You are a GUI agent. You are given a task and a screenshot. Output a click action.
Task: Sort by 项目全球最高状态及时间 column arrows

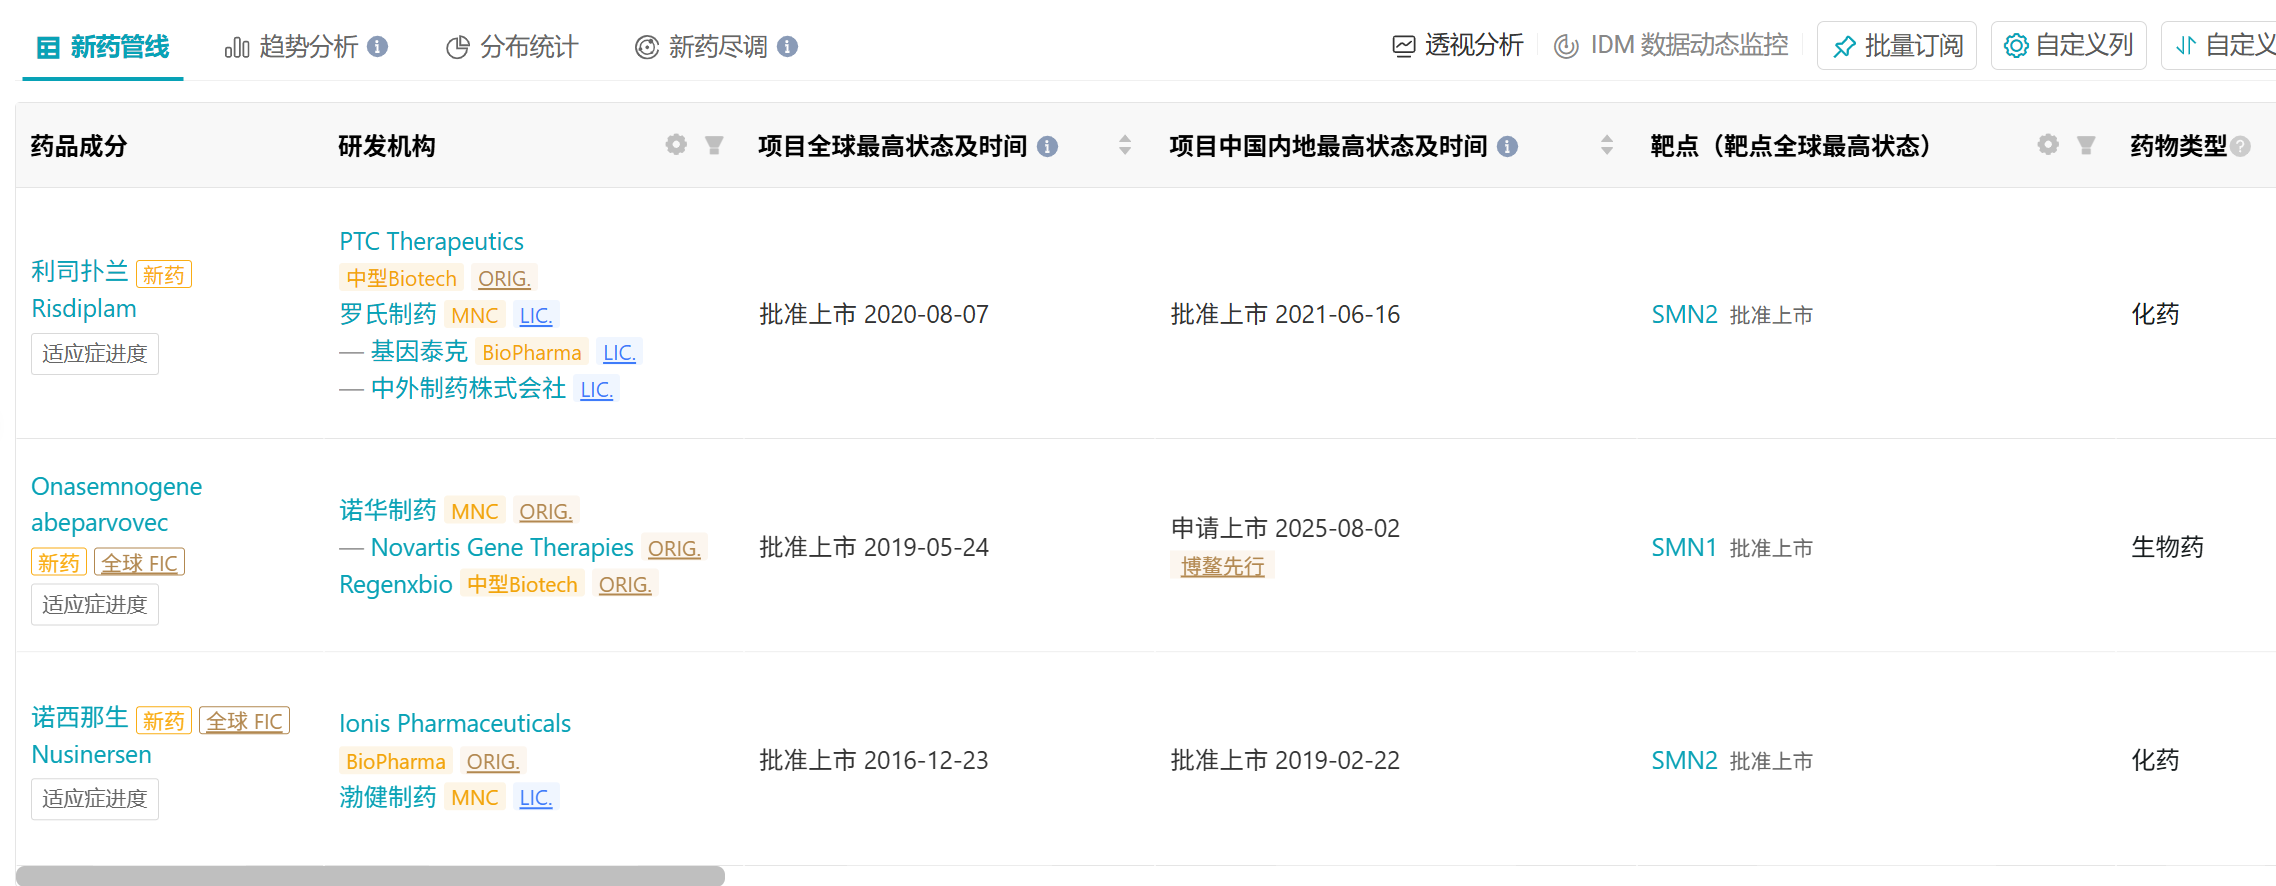point(1125,145)
